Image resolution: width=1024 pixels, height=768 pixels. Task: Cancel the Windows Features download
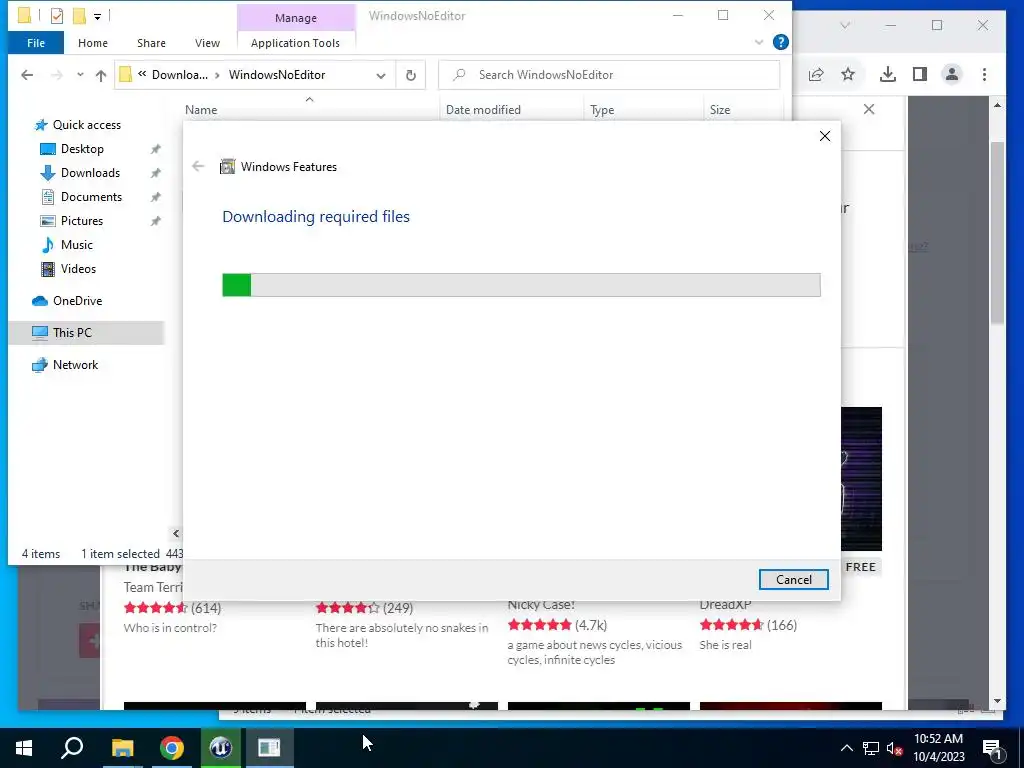coord(793,579)
